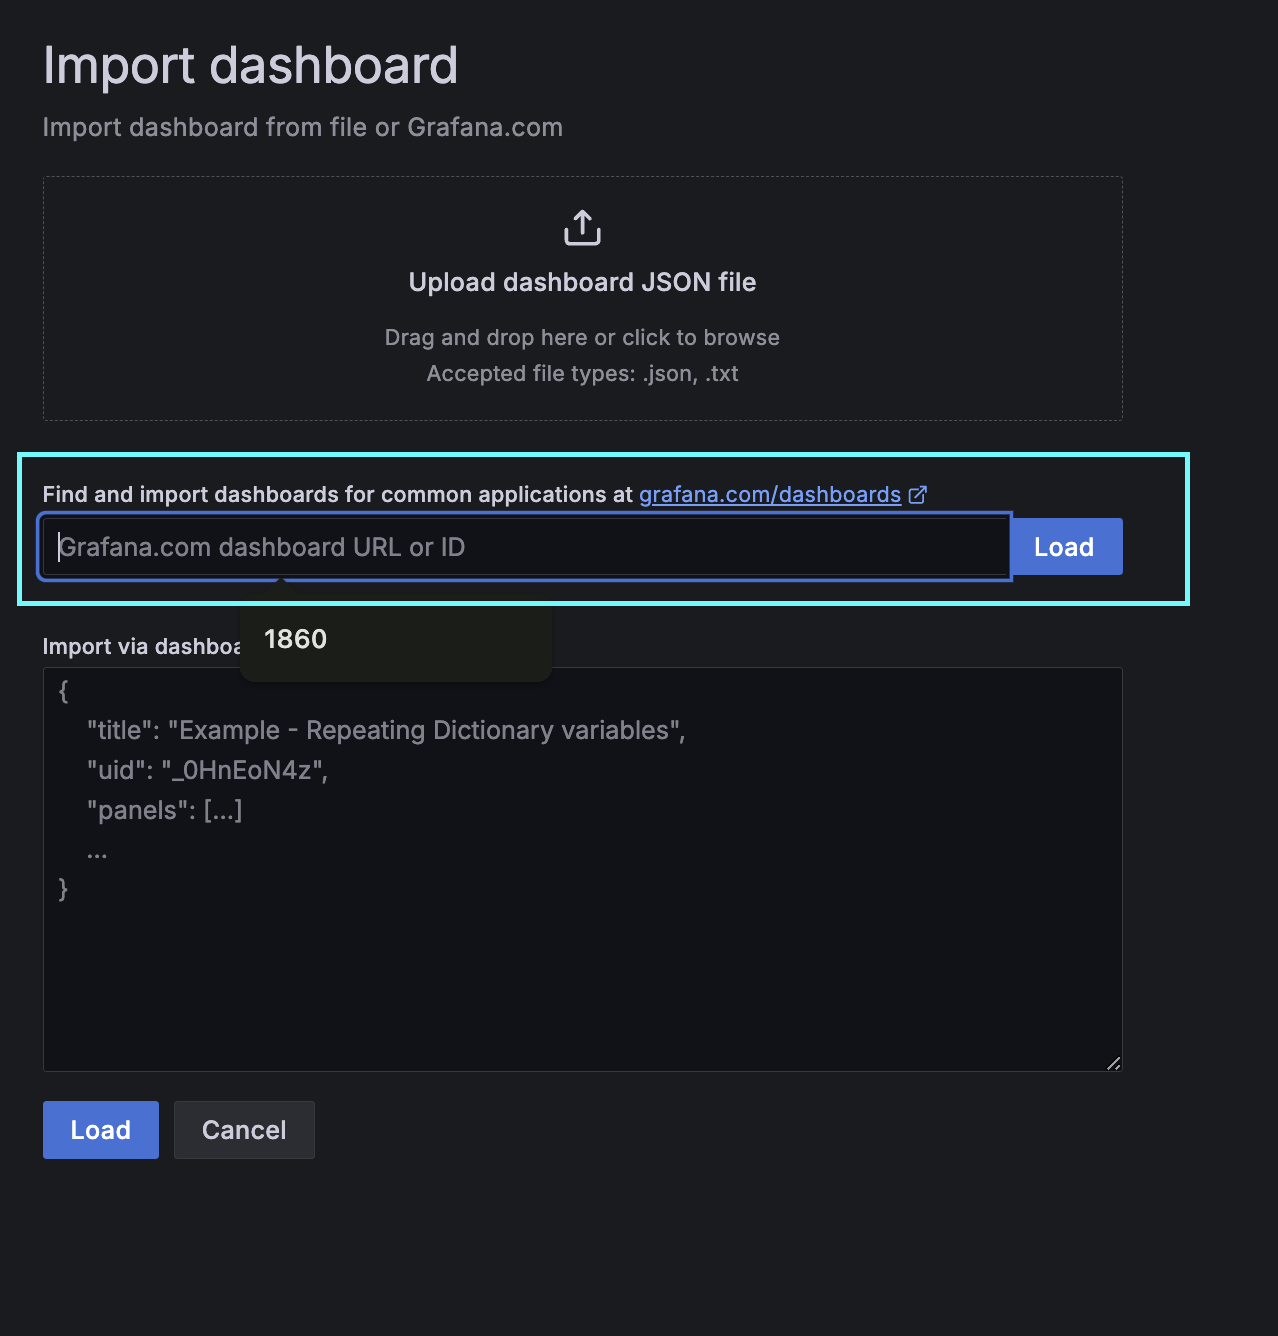Viewport: 1278px width, 1336px height.
Task: Focus the Grafana.com dashboard URL or ID field
Action: 524,547
